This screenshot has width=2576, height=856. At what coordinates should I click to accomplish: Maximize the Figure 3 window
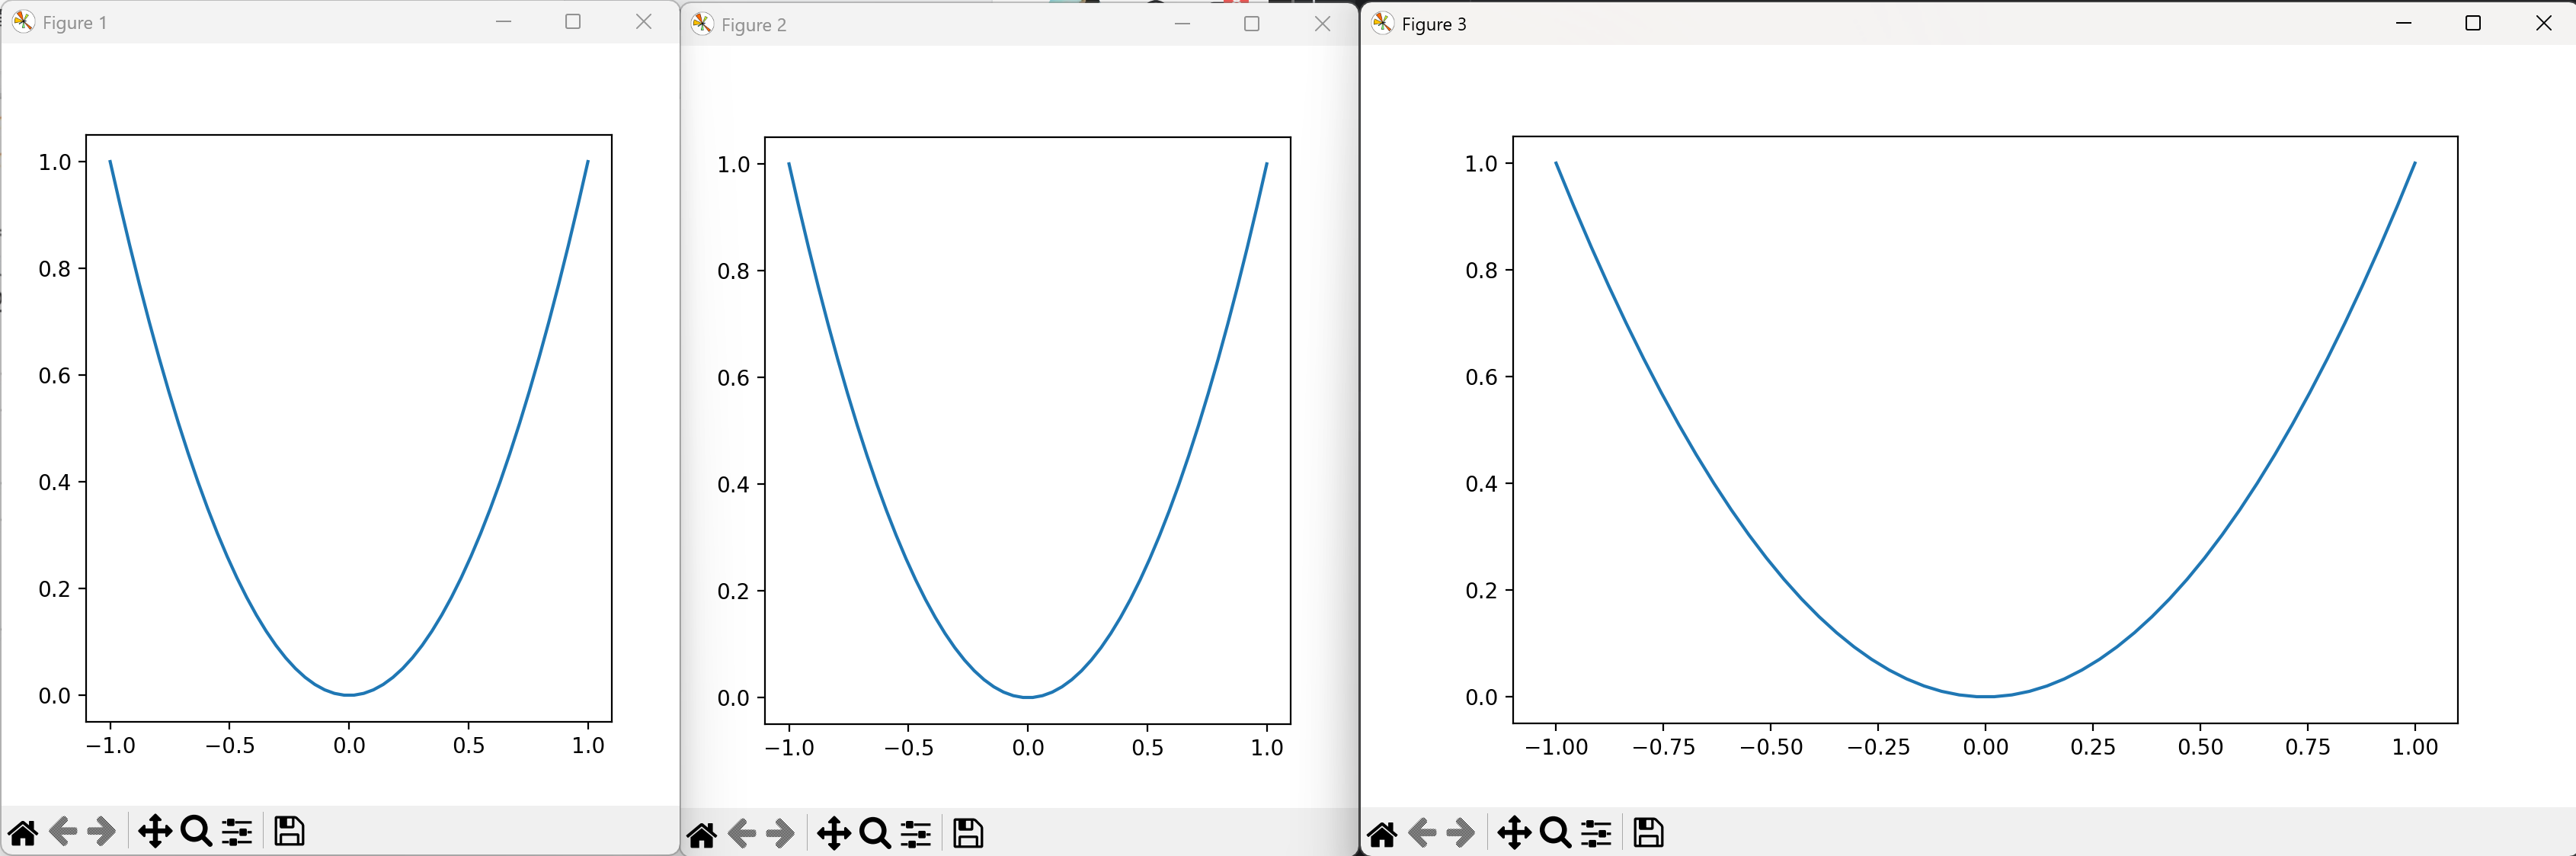coord(2473,23)
